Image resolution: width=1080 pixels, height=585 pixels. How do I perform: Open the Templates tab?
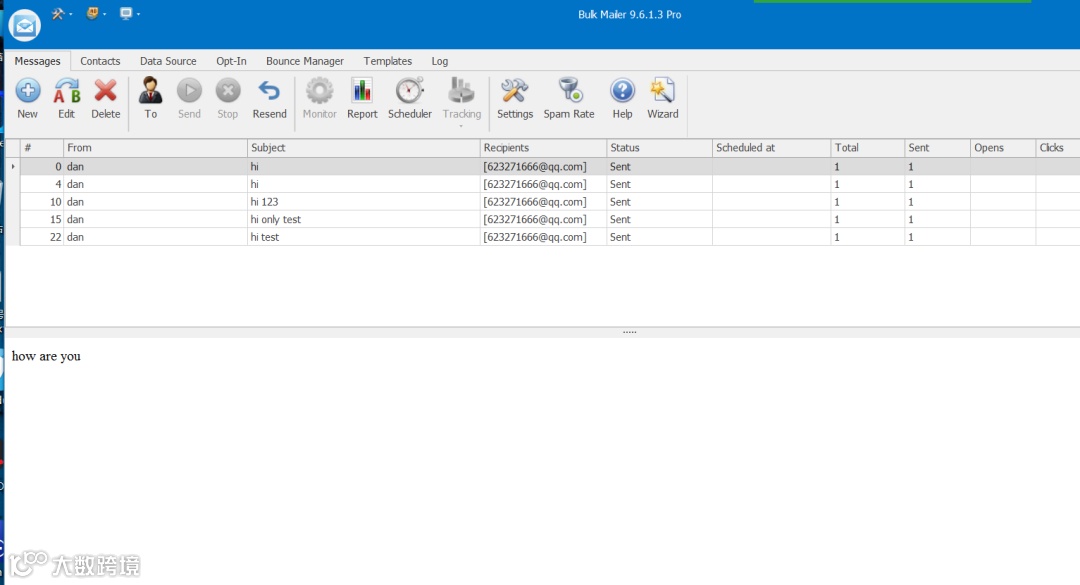(x=388, y=61)
